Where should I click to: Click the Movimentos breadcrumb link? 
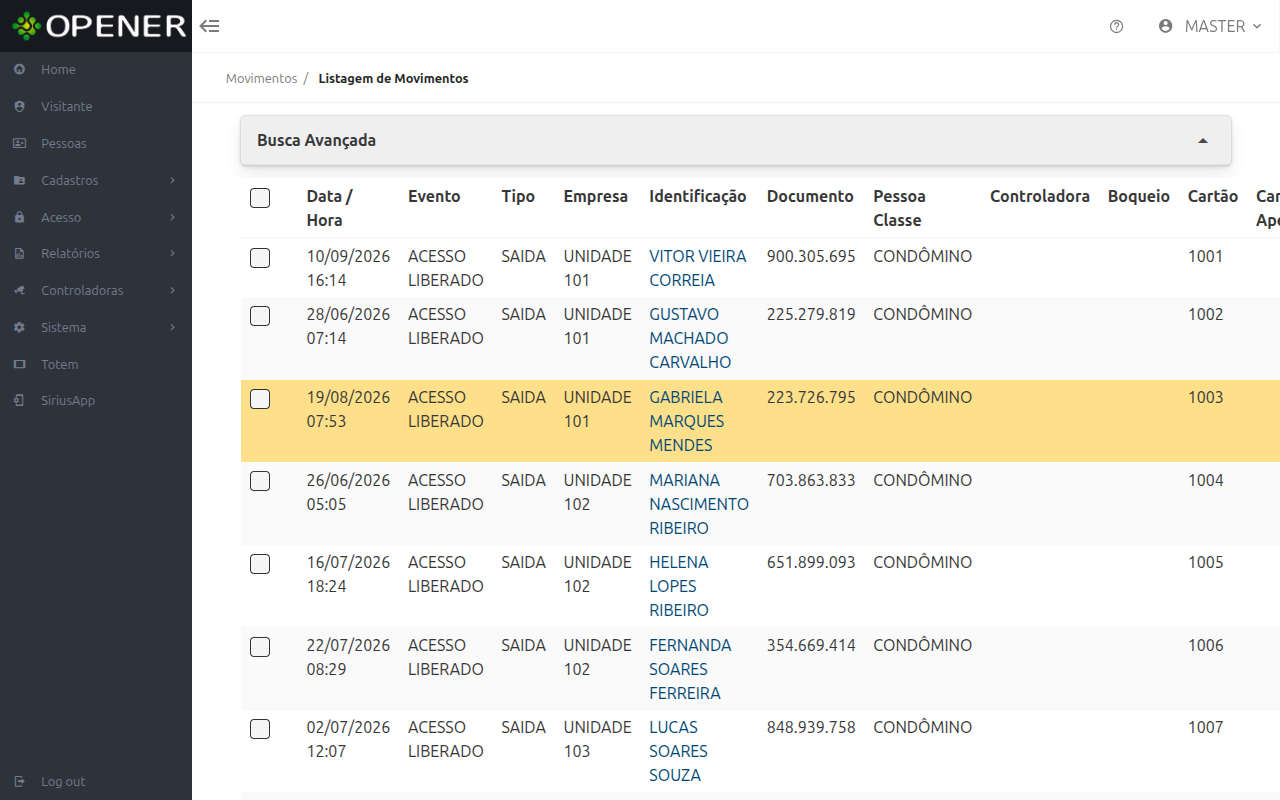pyautogui.click(x=261, y=78)
